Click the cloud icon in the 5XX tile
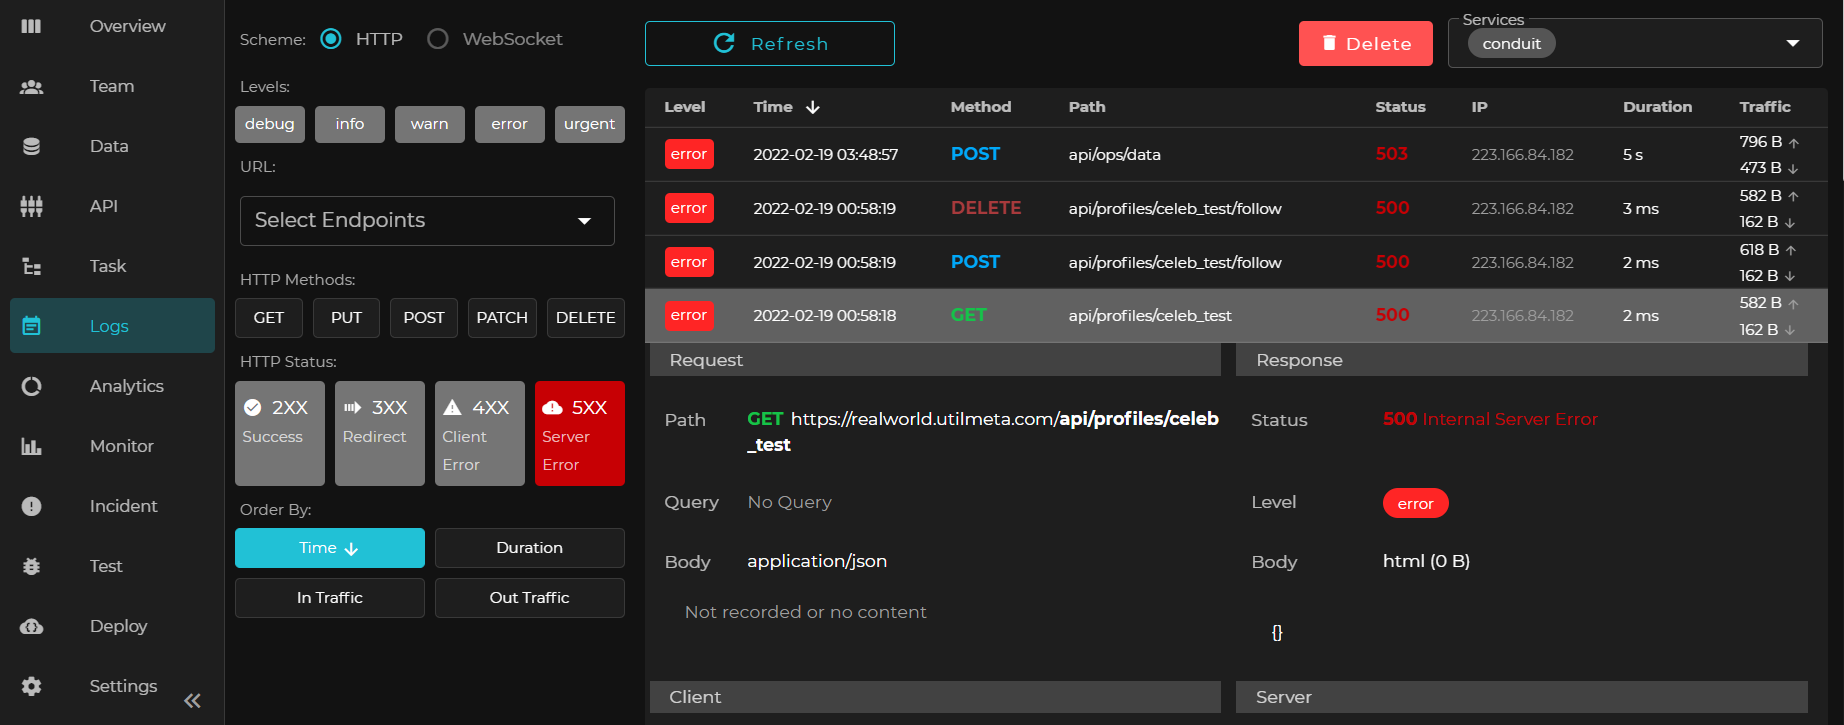Viewport: 1844px width, 725px height. point(552,407)
